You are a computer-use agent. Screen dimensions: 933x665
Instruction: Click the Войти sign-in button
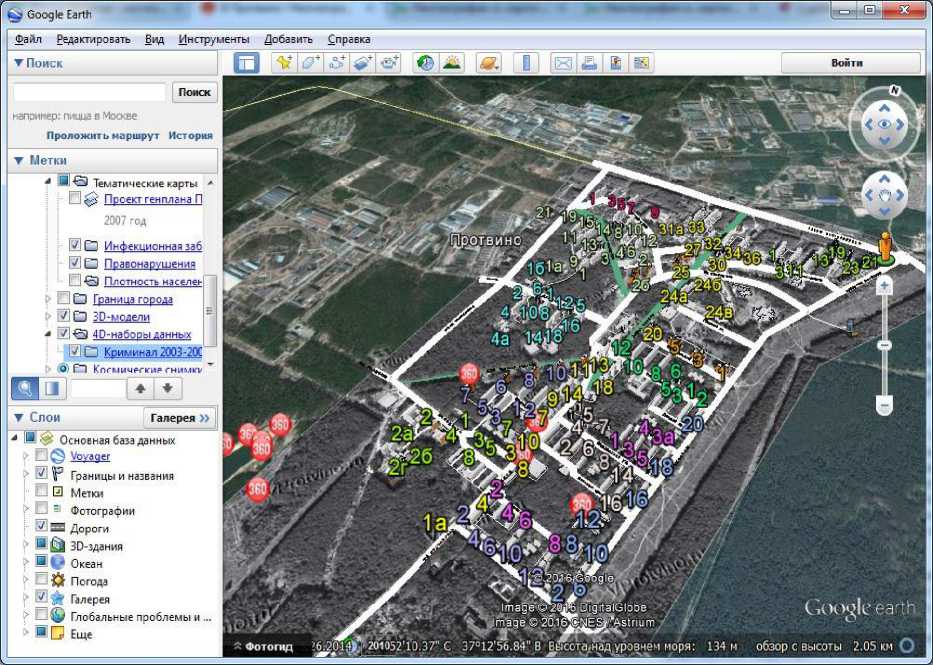(x=847, y=62)
